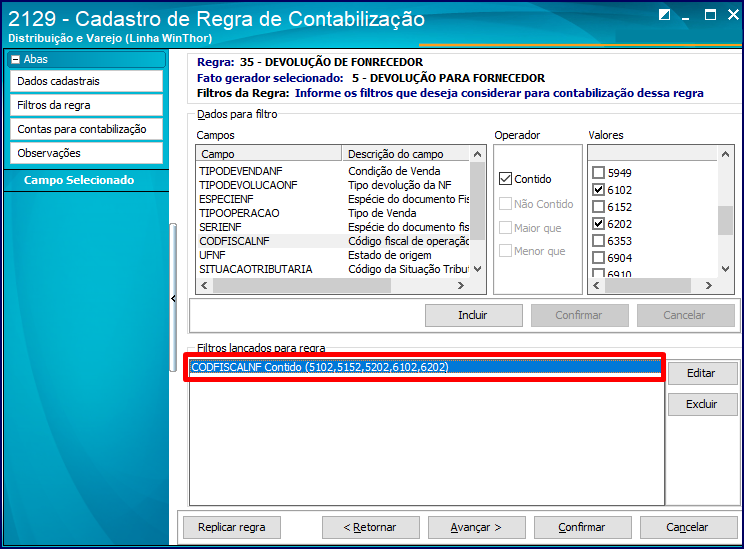Screen dimensions: 744x549
Task: Close the 2129 window
Action: pyautogui.click(x=733, y=15)
